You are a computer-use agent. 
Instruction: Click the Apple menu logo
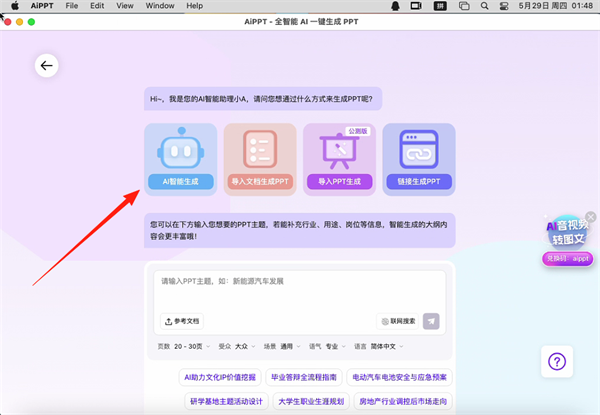[15, 6]
